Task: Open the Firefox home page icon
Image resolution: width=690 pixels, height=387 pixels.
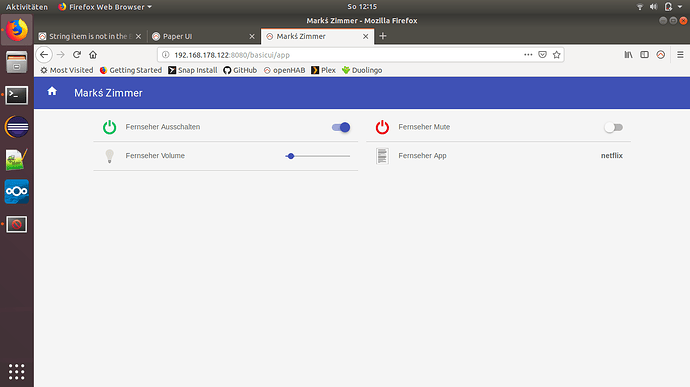Action: click(x=93, y=55)
